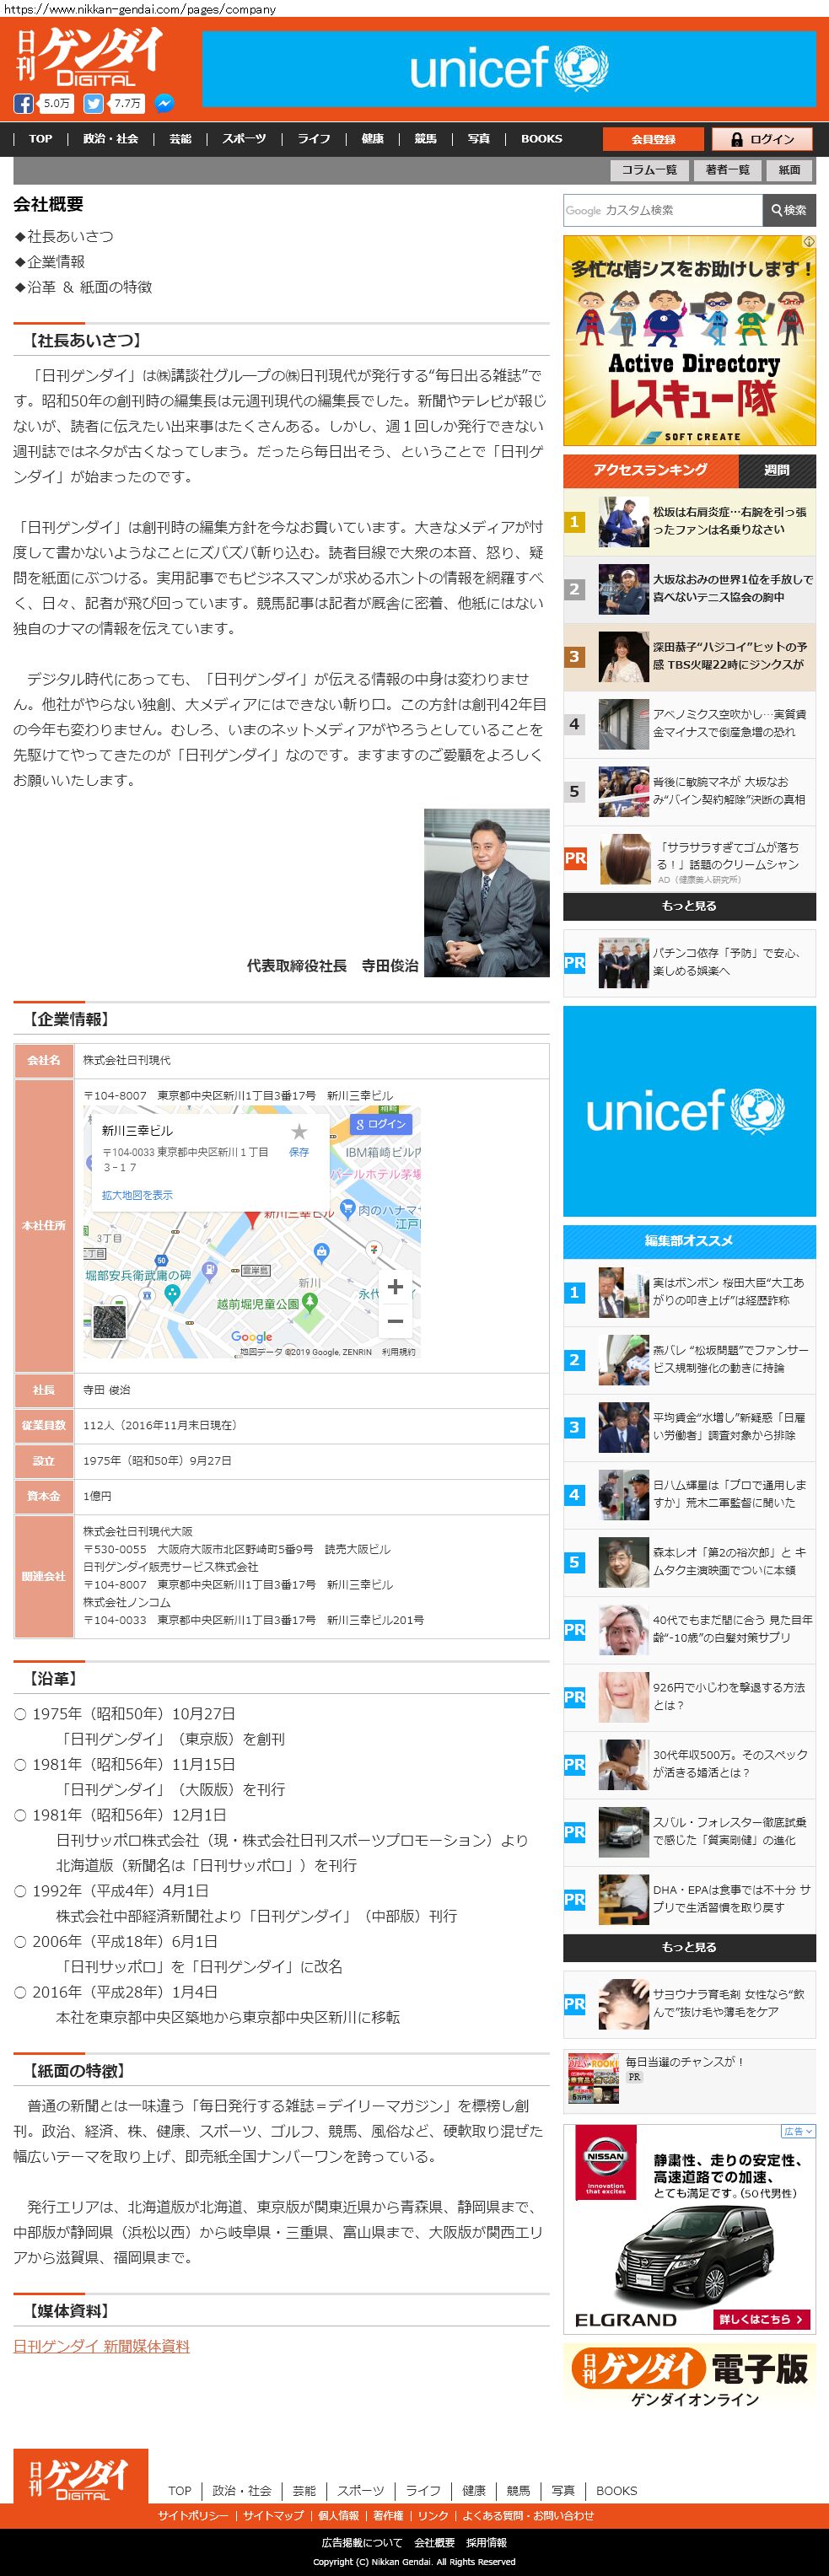The image size is (829, 2576).
Task: Open the Messenger icon in header
Action: pyautogui.click(x=164, y=103)
